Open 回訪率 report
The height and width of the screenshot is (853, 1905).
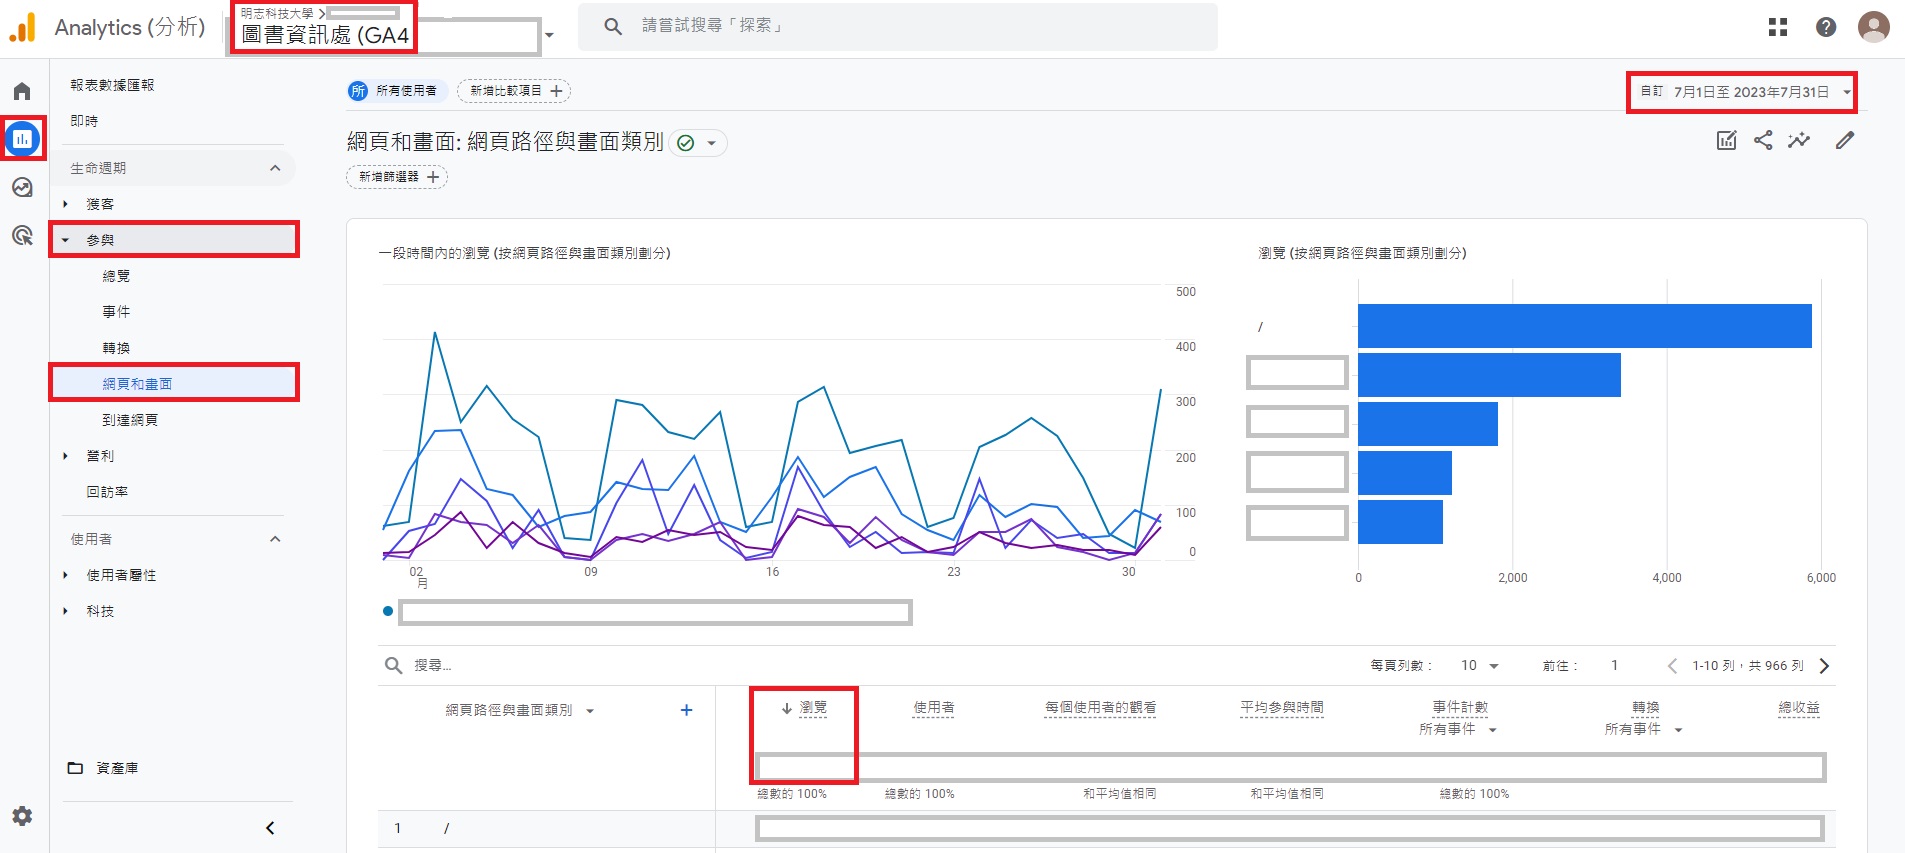coord(107,492)
